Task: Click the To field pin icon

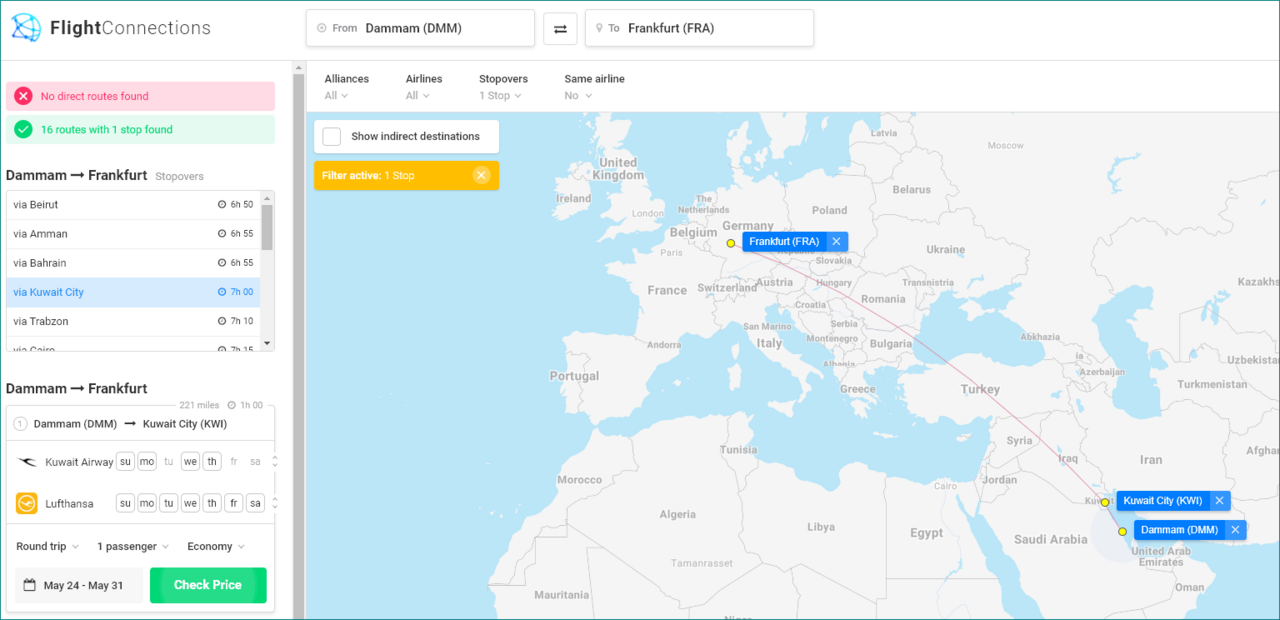Action: tap(600, 29)
